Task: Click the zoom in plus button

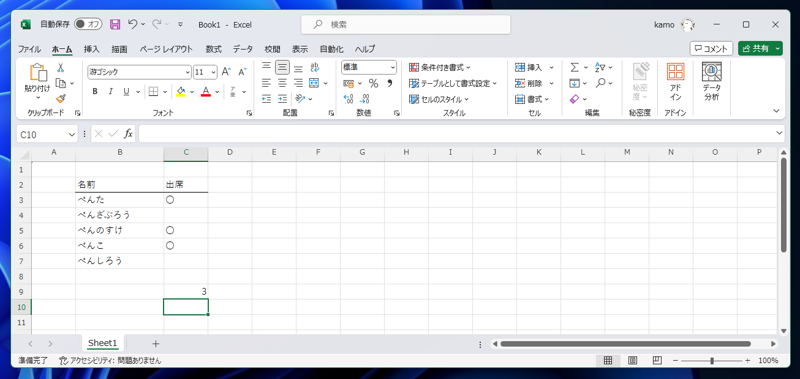Action: 748,361
